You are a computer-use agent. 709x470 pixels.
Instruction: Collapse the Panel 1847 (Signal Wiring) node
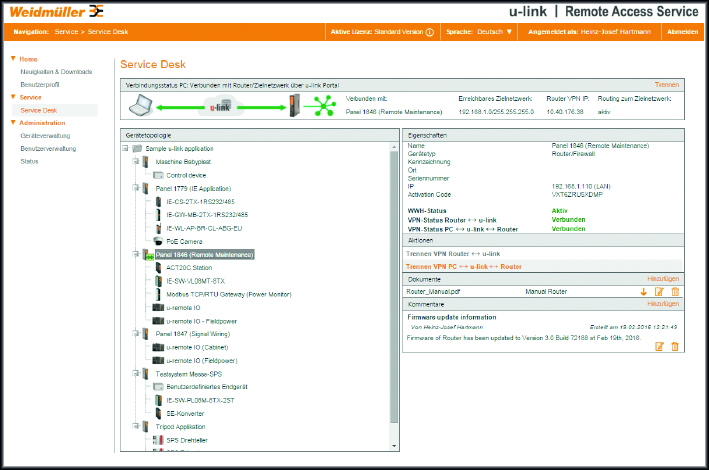click(136, 333)
